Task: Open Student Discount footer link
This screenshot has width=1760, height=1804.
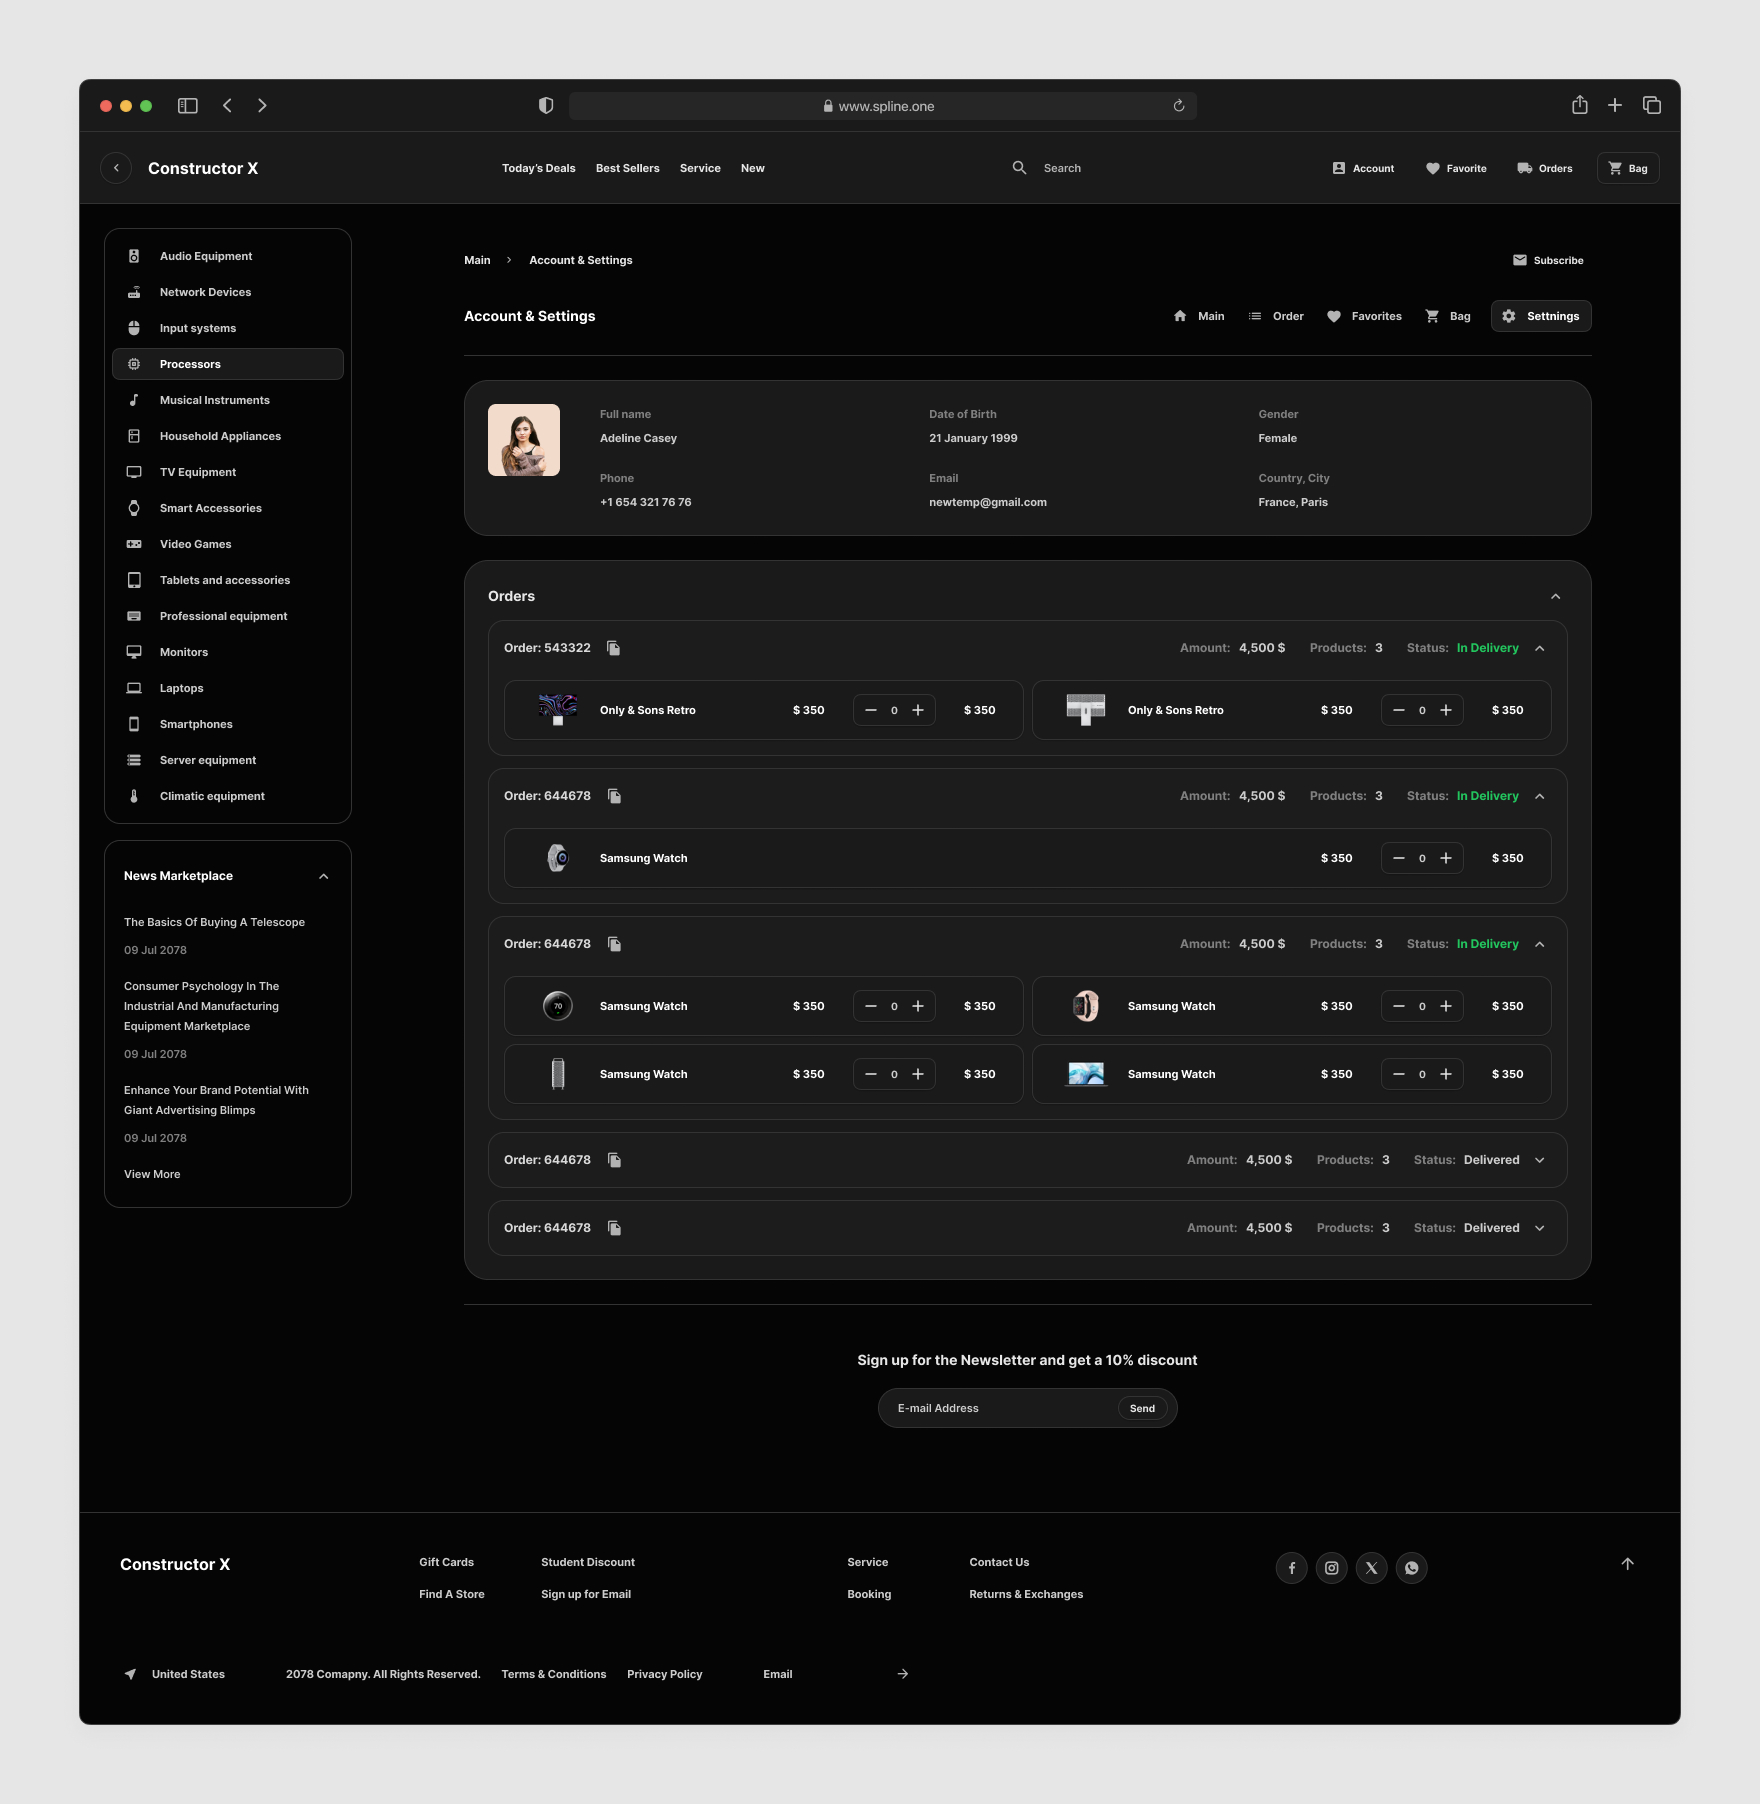Action: tap(588, 1562)
